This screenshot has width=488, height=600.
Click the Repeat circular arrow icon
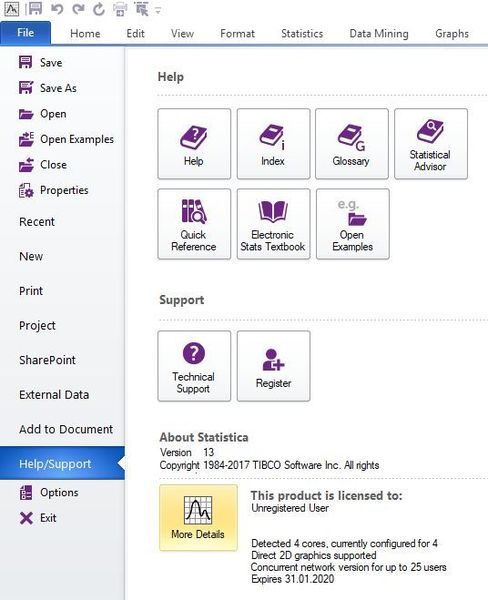tap(99, 9)
